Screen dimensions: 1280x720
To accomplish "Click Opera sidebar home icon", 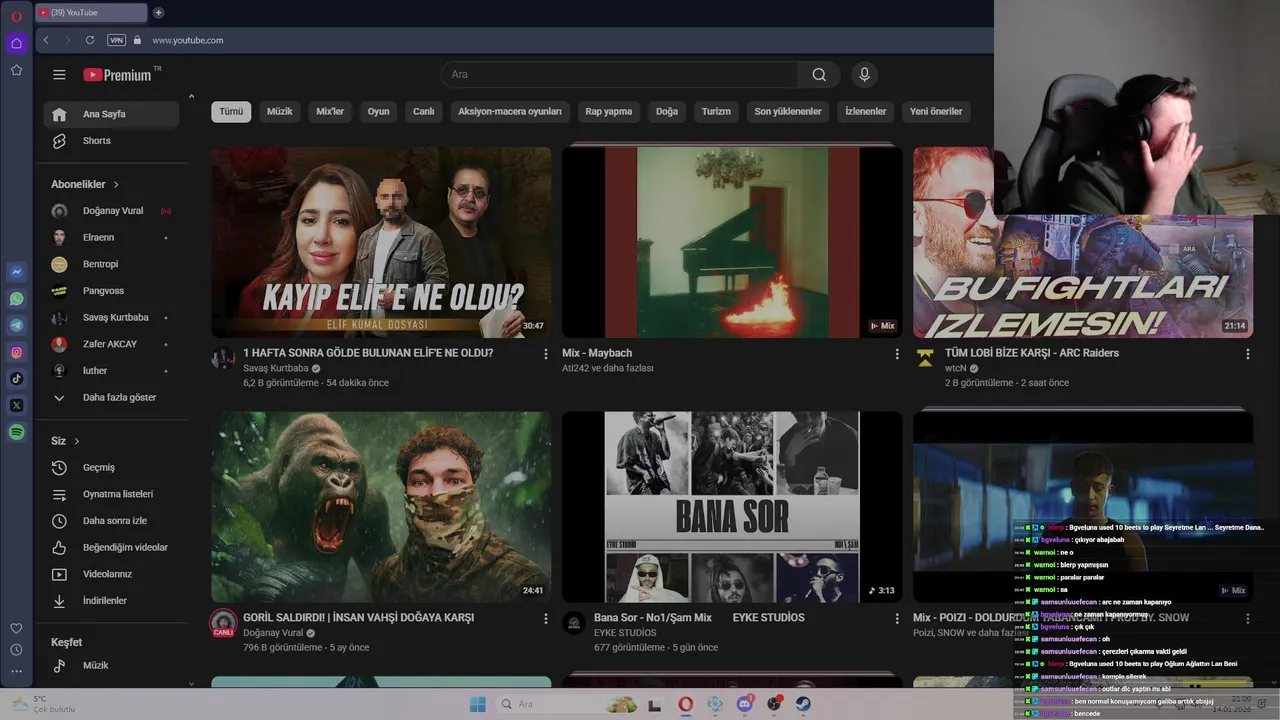I will pyautogui.click(x=17, y=43).
